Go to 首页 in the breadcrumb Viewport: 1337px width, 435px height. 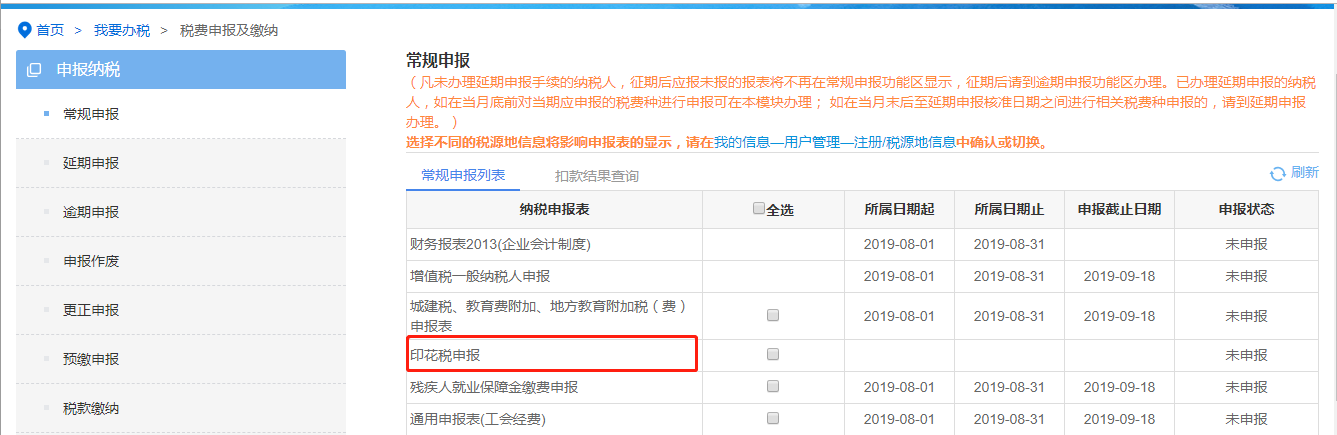[x=50, y=30]
